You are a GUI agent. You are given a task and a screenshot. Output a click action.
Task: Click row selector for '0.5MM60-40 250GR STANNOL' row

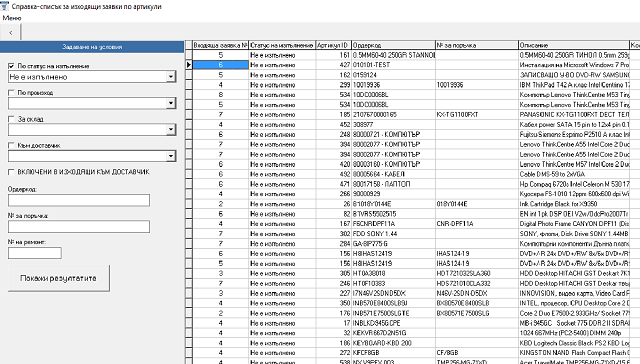(189, 55)
